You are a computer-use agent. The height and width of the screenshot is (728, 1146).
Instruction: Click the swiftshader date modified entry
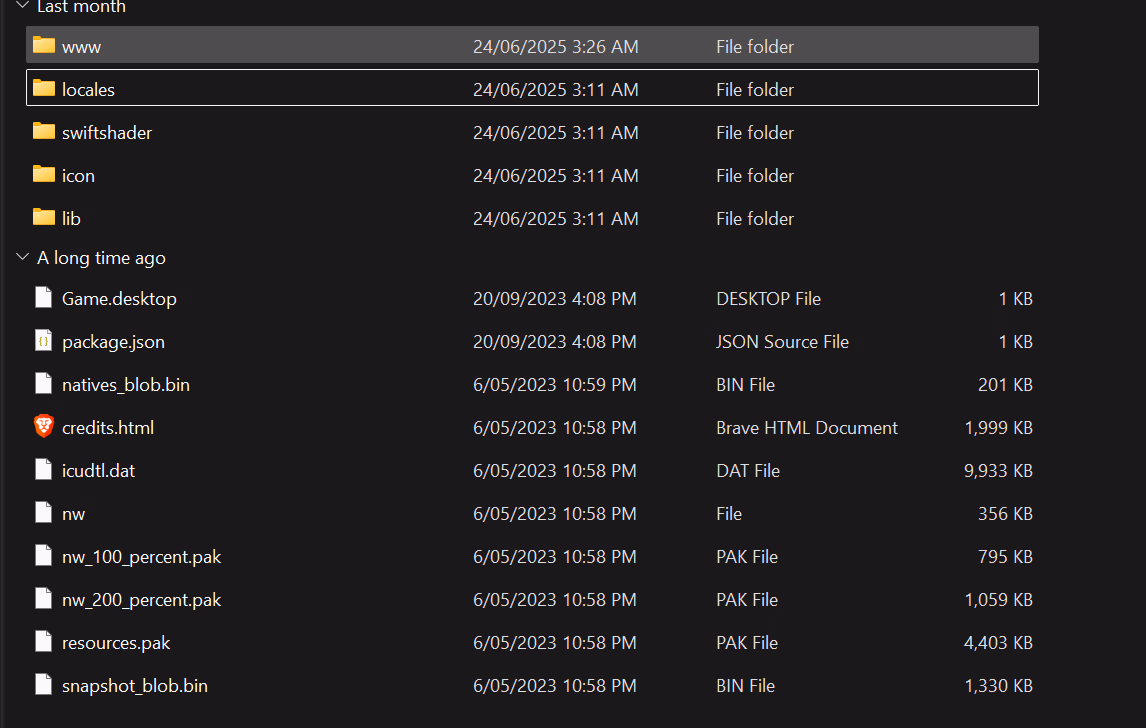coord(555,132)
